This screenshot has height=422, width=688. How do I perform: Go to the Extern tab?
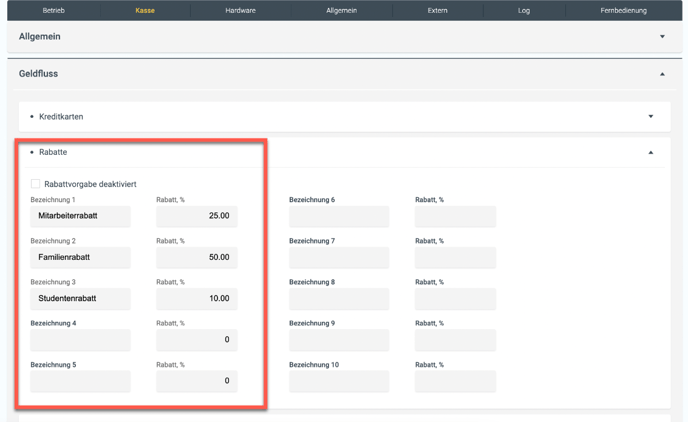(437, 10)
